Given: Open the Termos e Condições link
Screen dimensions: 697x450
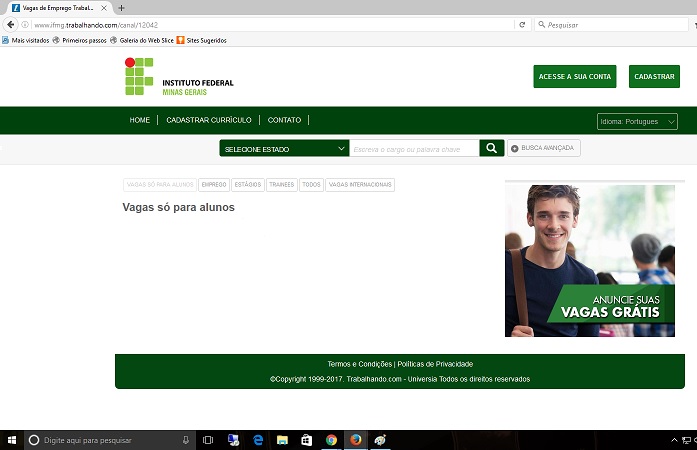Looking at the screenshot, I should coord(360,364).
